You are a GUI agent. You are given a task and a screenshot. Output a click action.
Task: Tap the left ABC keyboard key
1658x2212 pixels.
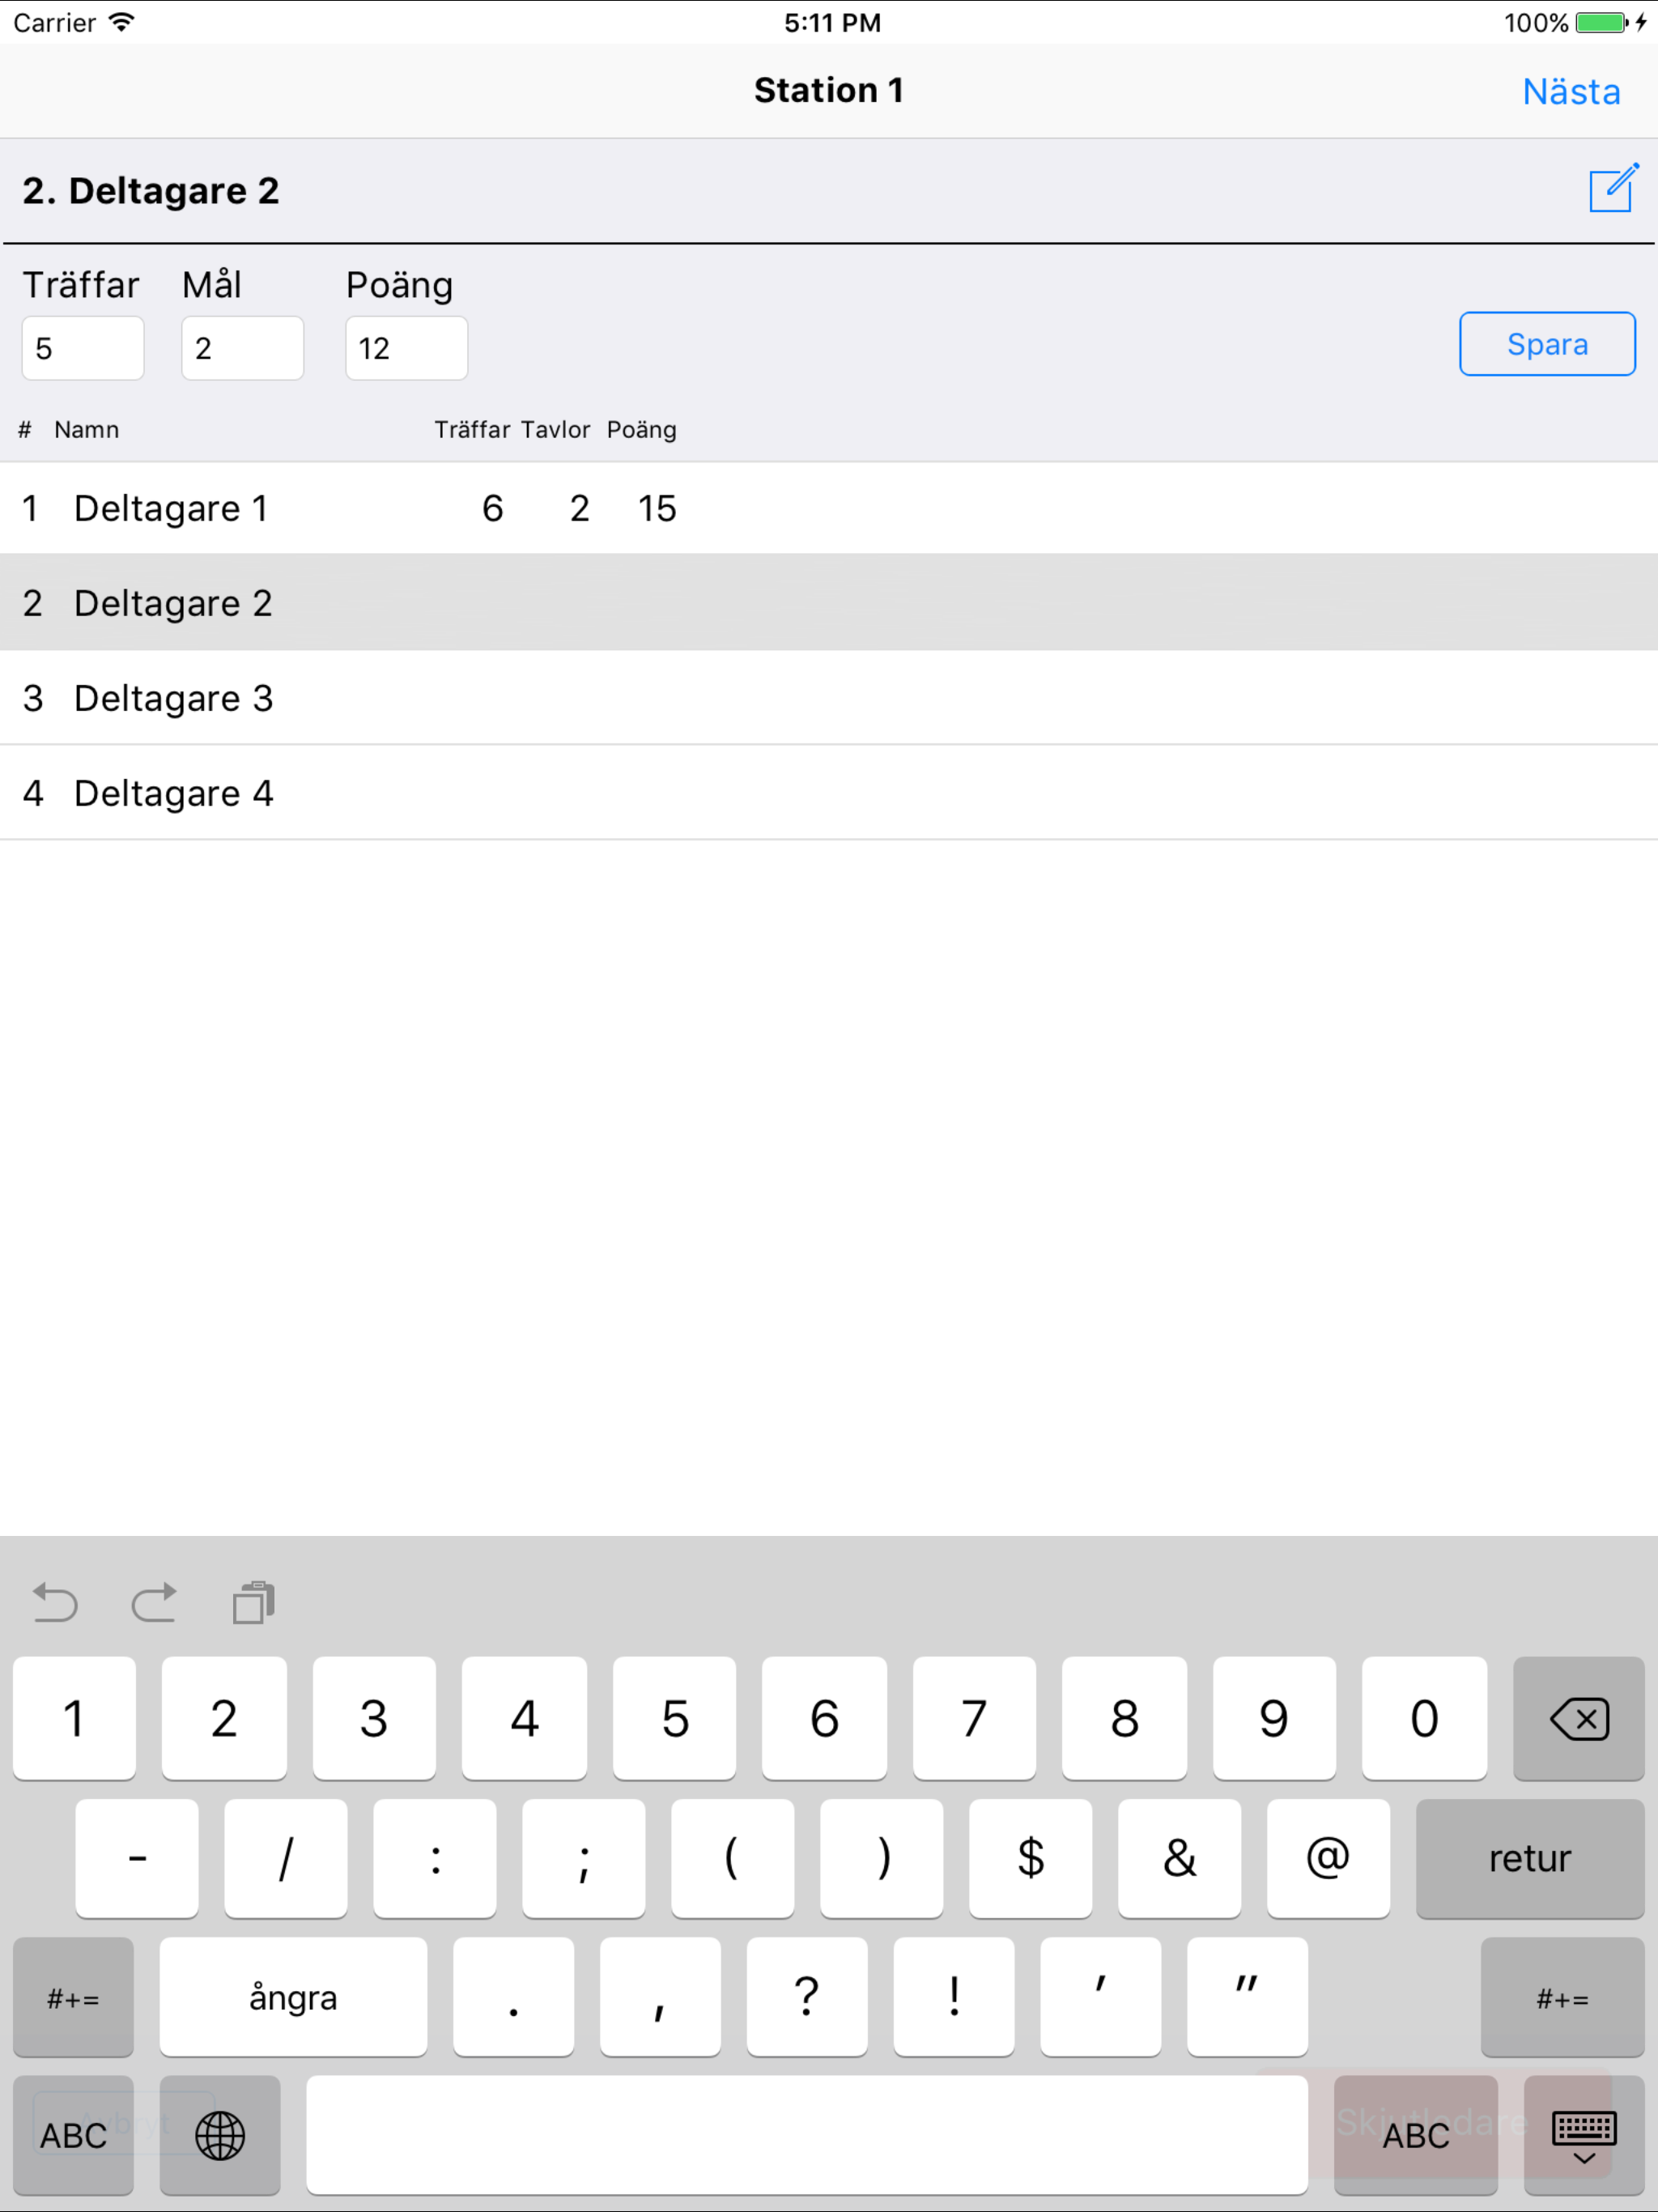click(x=73, y=2135)
